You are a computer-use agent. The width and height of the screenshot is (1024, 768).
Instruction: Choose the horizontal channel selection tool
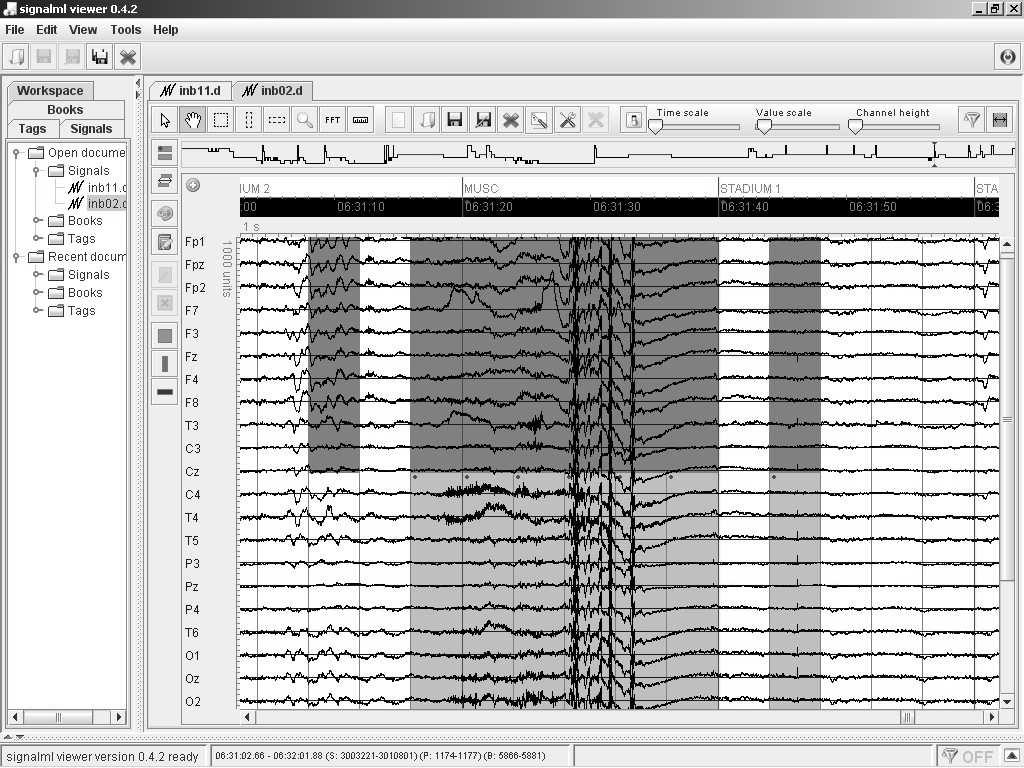[277, 120]
